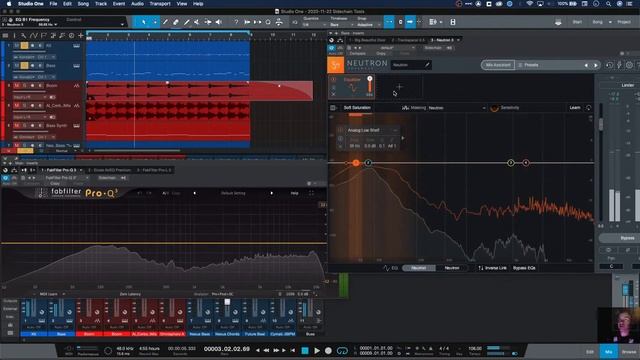Click the Neutron lightning bolt icon
Image resolution: width=640 pixels, height=360 pixels.
(x=620, y=65)
